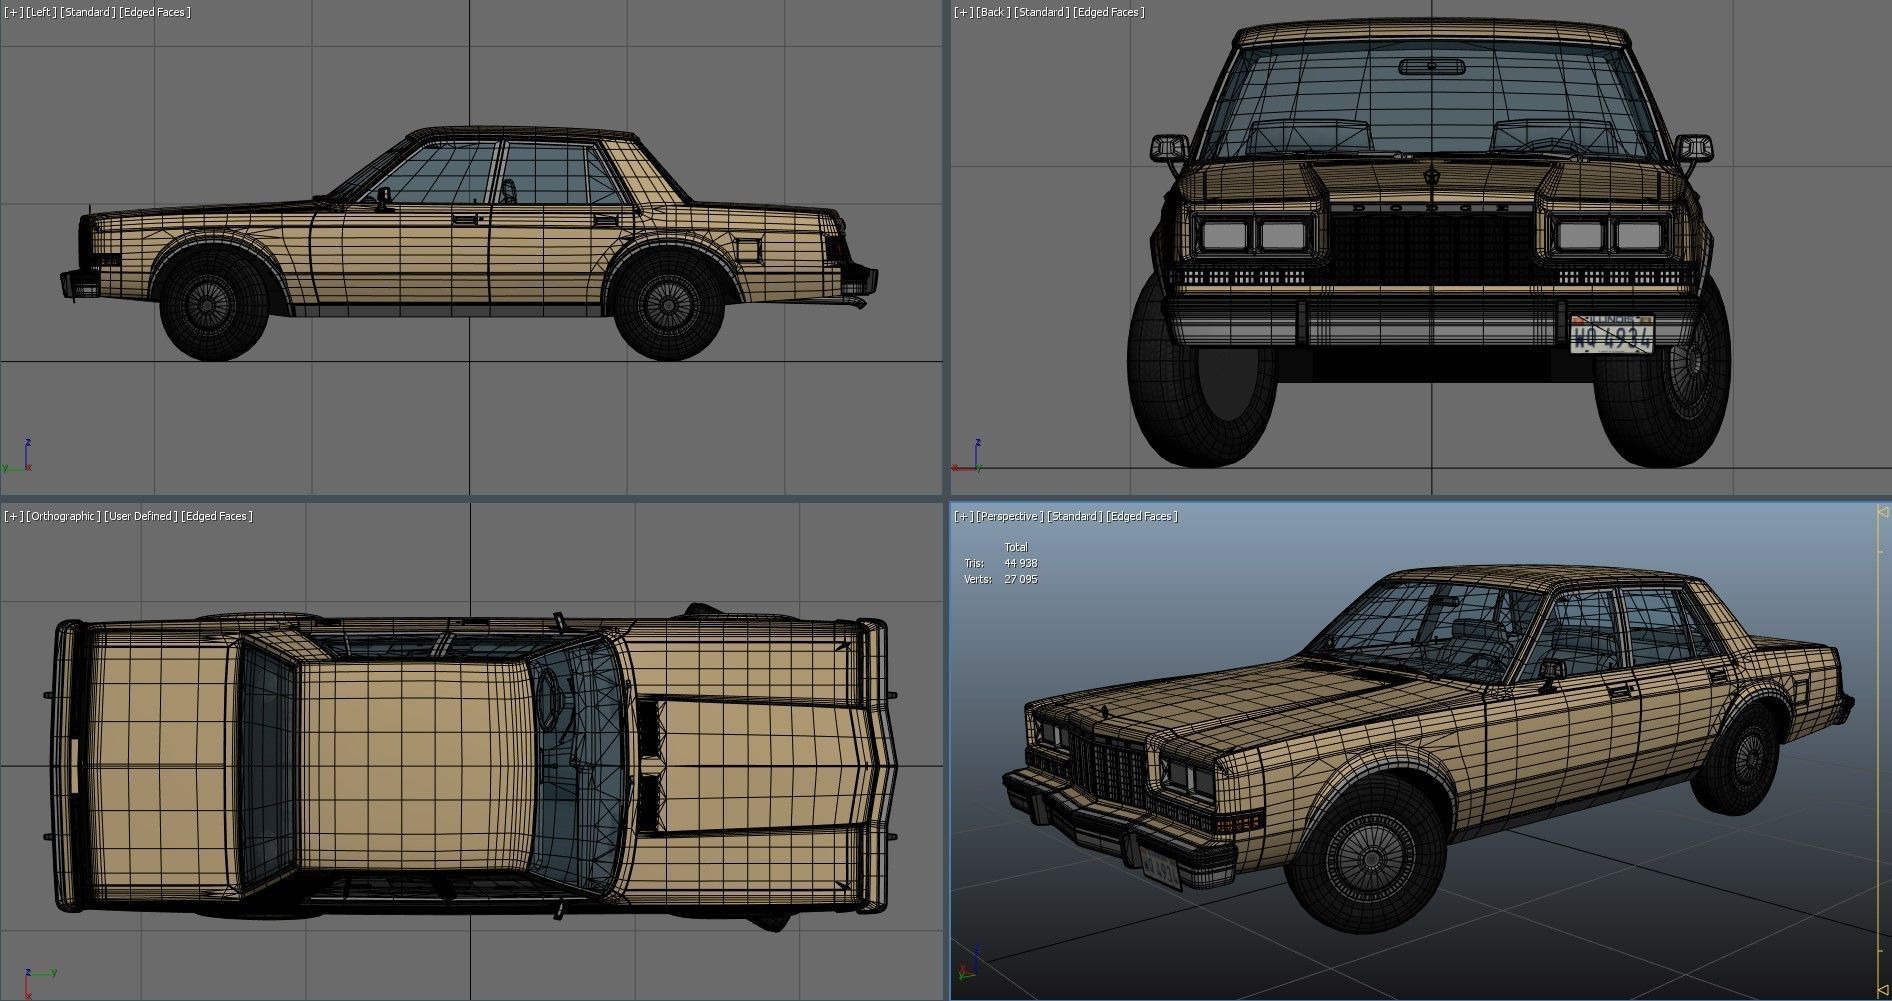1892x1001 pixels.
Task: Click the 'Verts: 27 095' statistic
Action: (1000, 579)
